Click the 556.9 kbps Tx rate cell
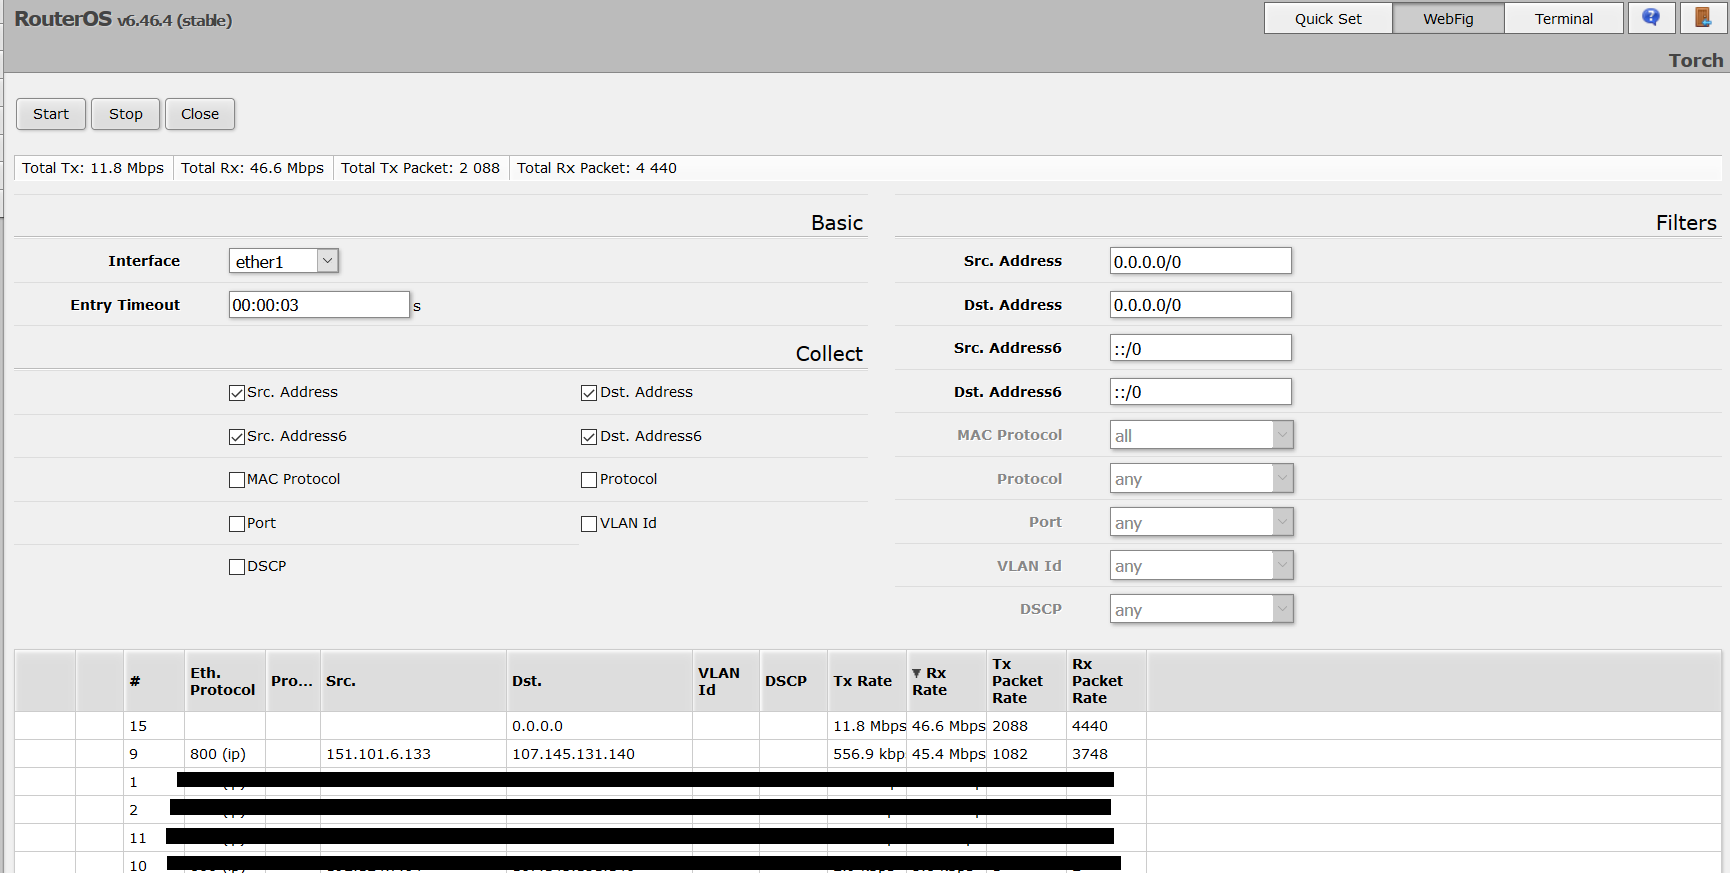 coord(867,754)
